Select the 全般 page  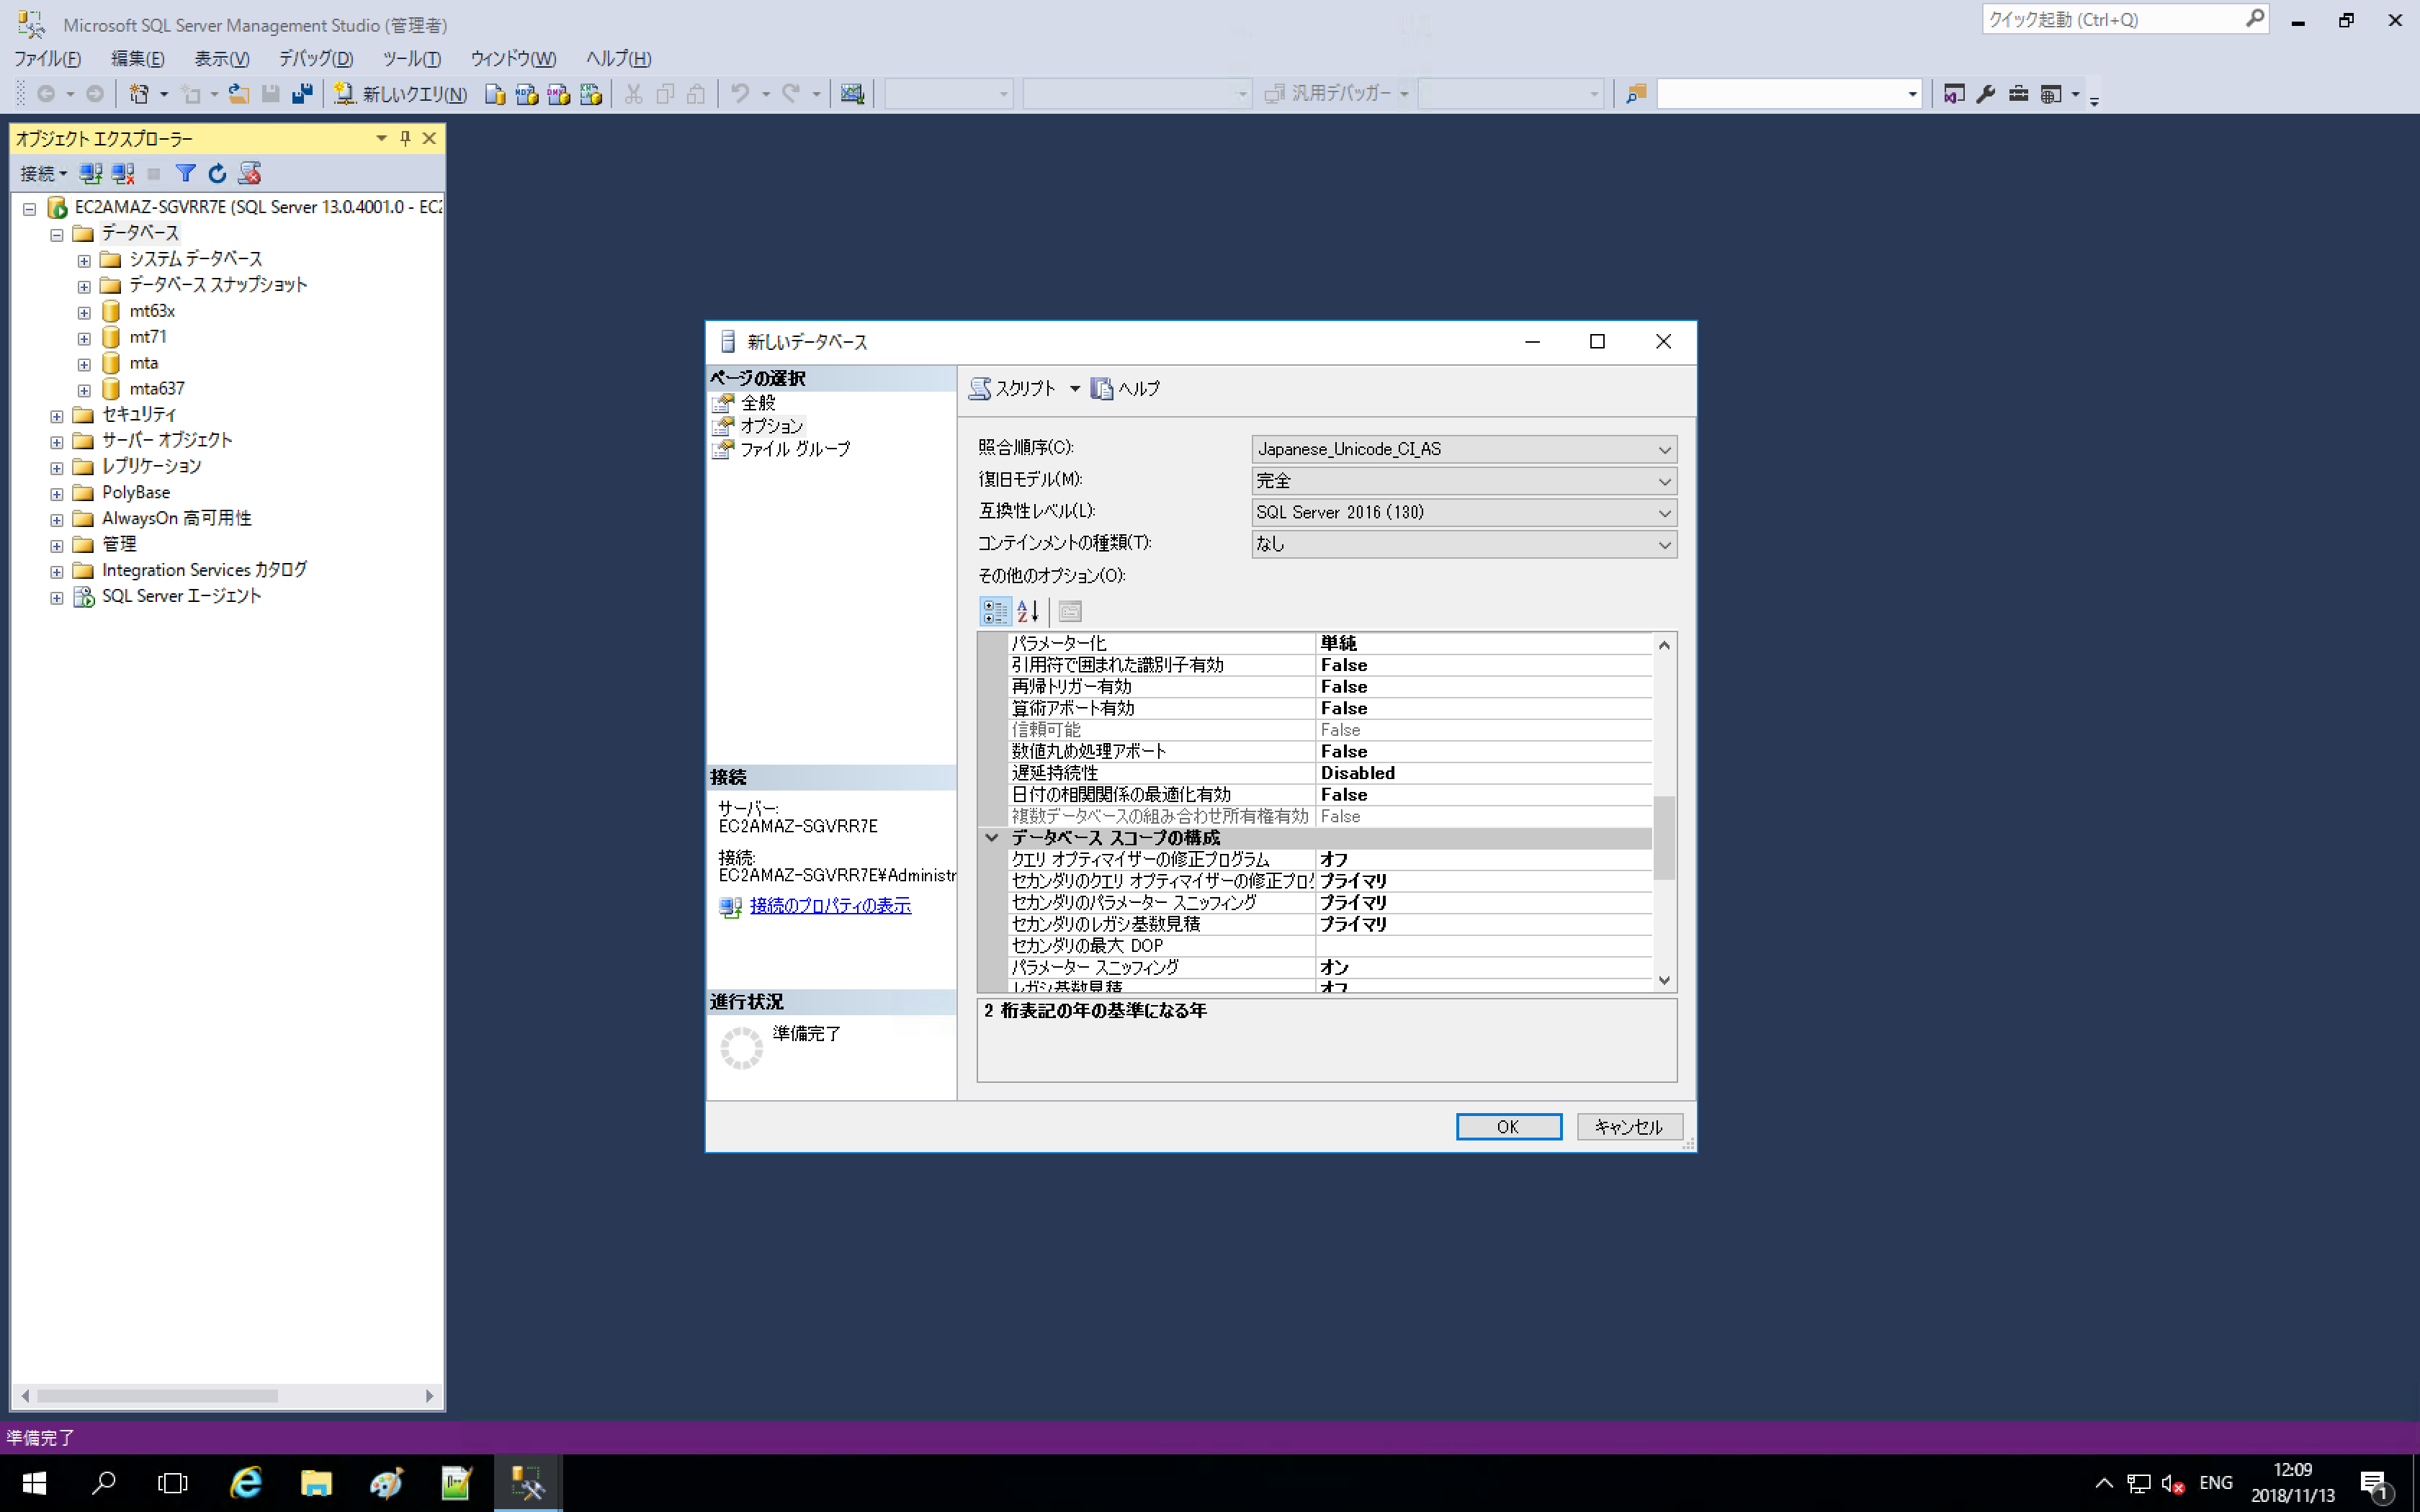(x=758, y=402)
